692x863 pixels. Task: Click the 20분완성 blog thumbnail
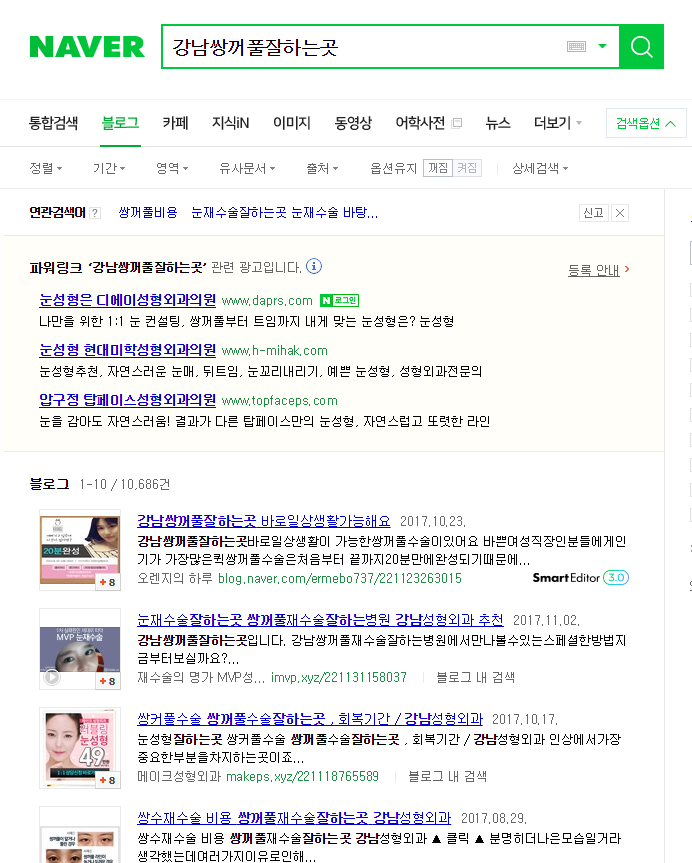(x=80, y=550)
